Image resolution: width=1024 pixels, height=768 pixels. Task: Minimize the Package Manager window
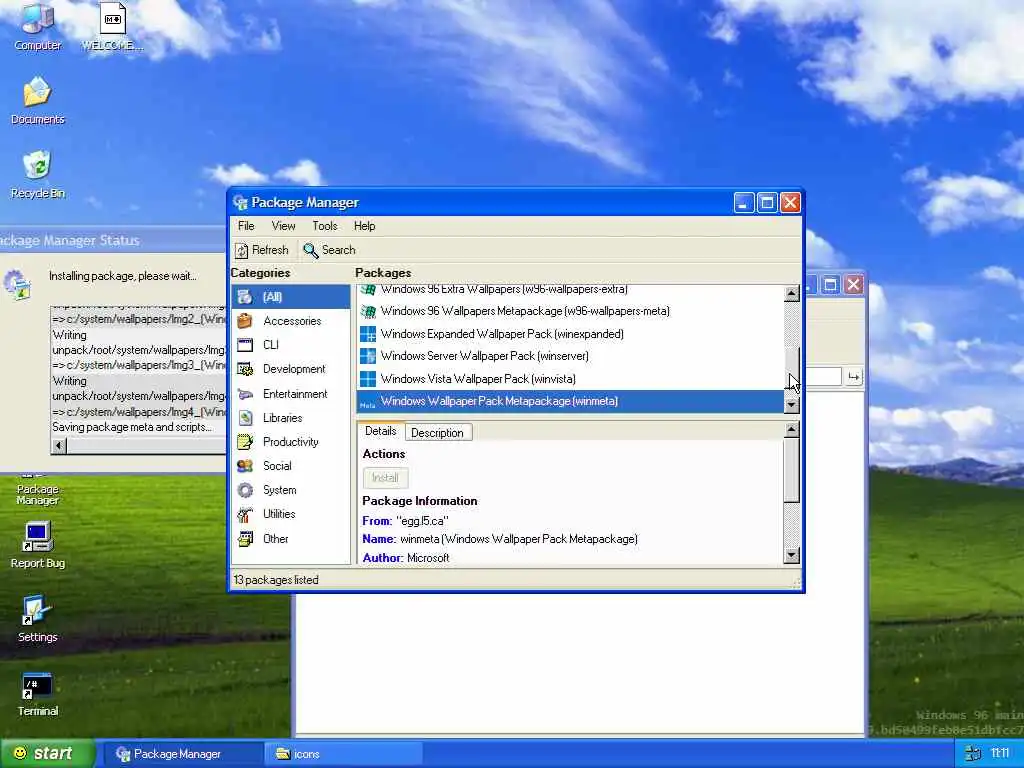tap(744, 202)
